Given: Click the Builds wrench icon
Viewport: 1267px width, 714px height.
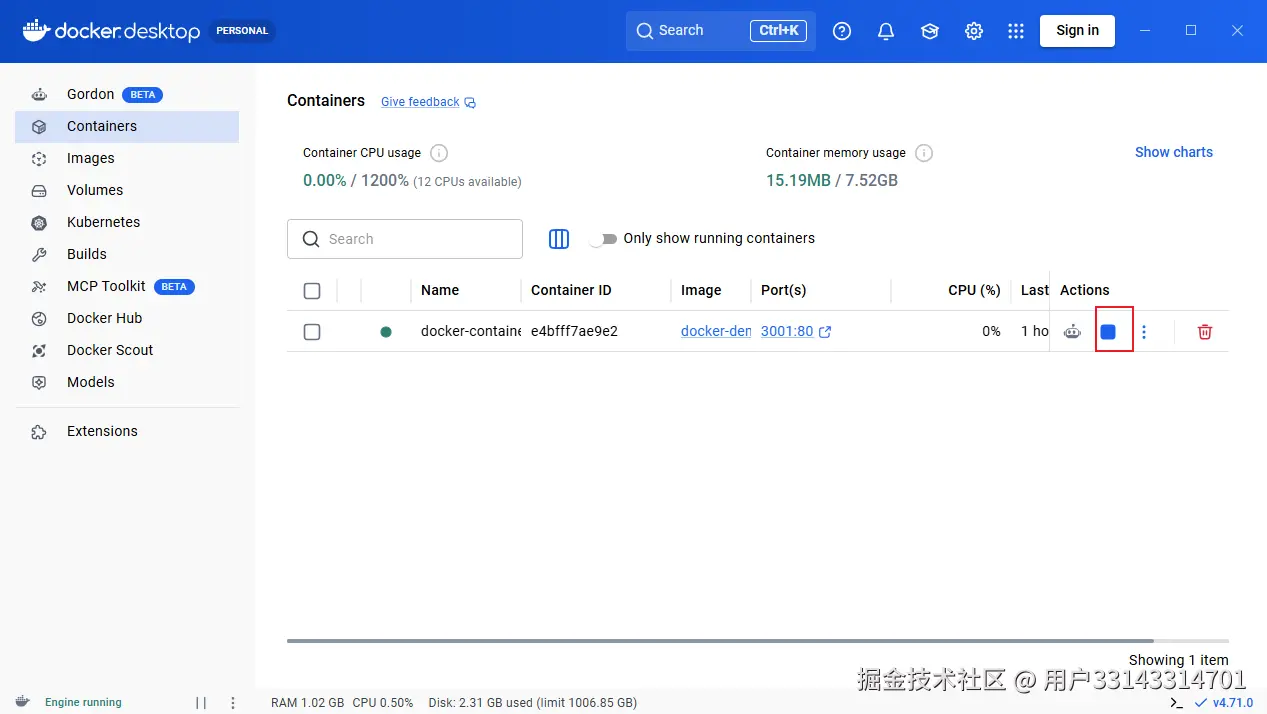Looking at the screenshot, I should pyautogui.click(x=39, y=254).
